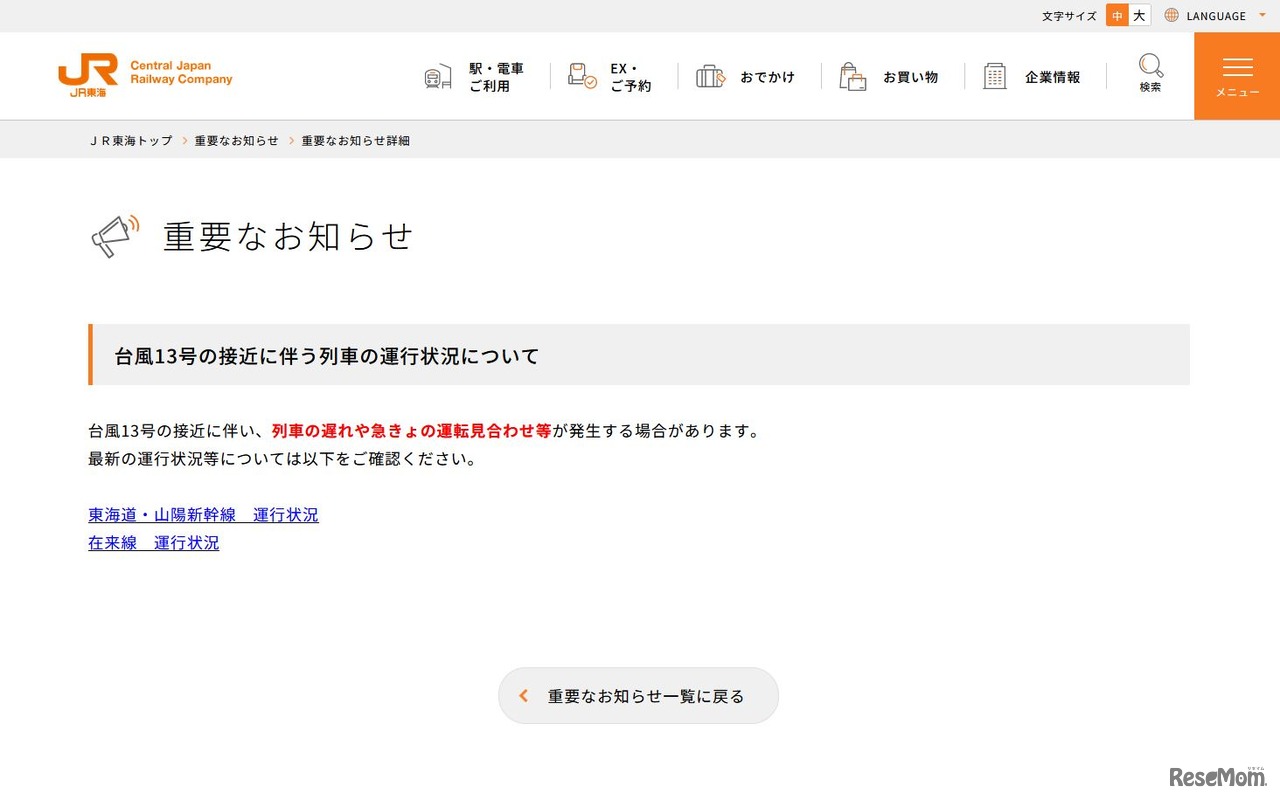Open the 企業情報 menu
This screenshot has height=800, width=1280.
point(1052,77)
